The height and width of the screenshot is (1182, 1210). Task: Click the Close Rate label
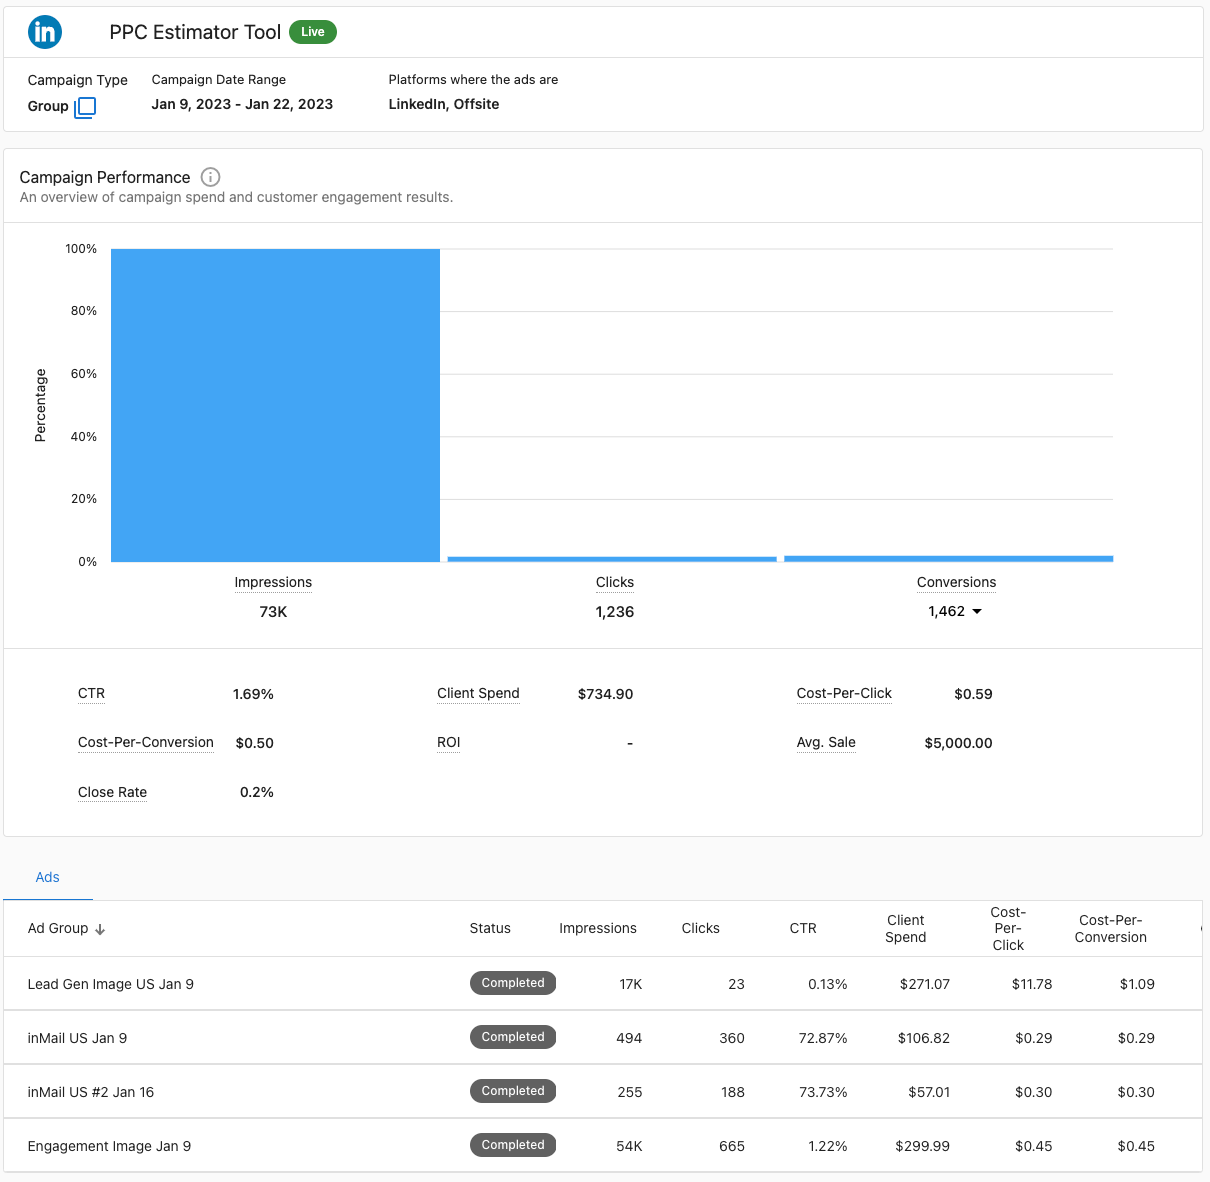click(x=112, y=792)
